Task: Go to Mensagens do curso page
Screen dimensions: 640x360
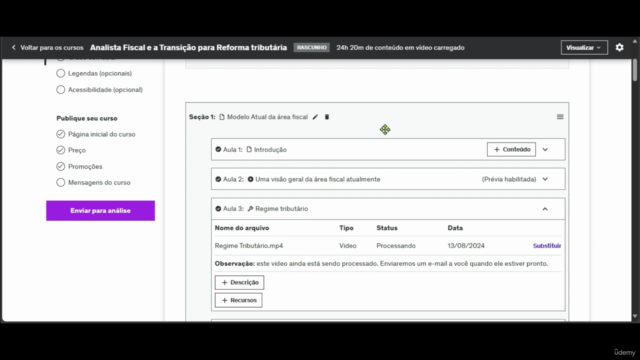Action: tap(99, 182)
